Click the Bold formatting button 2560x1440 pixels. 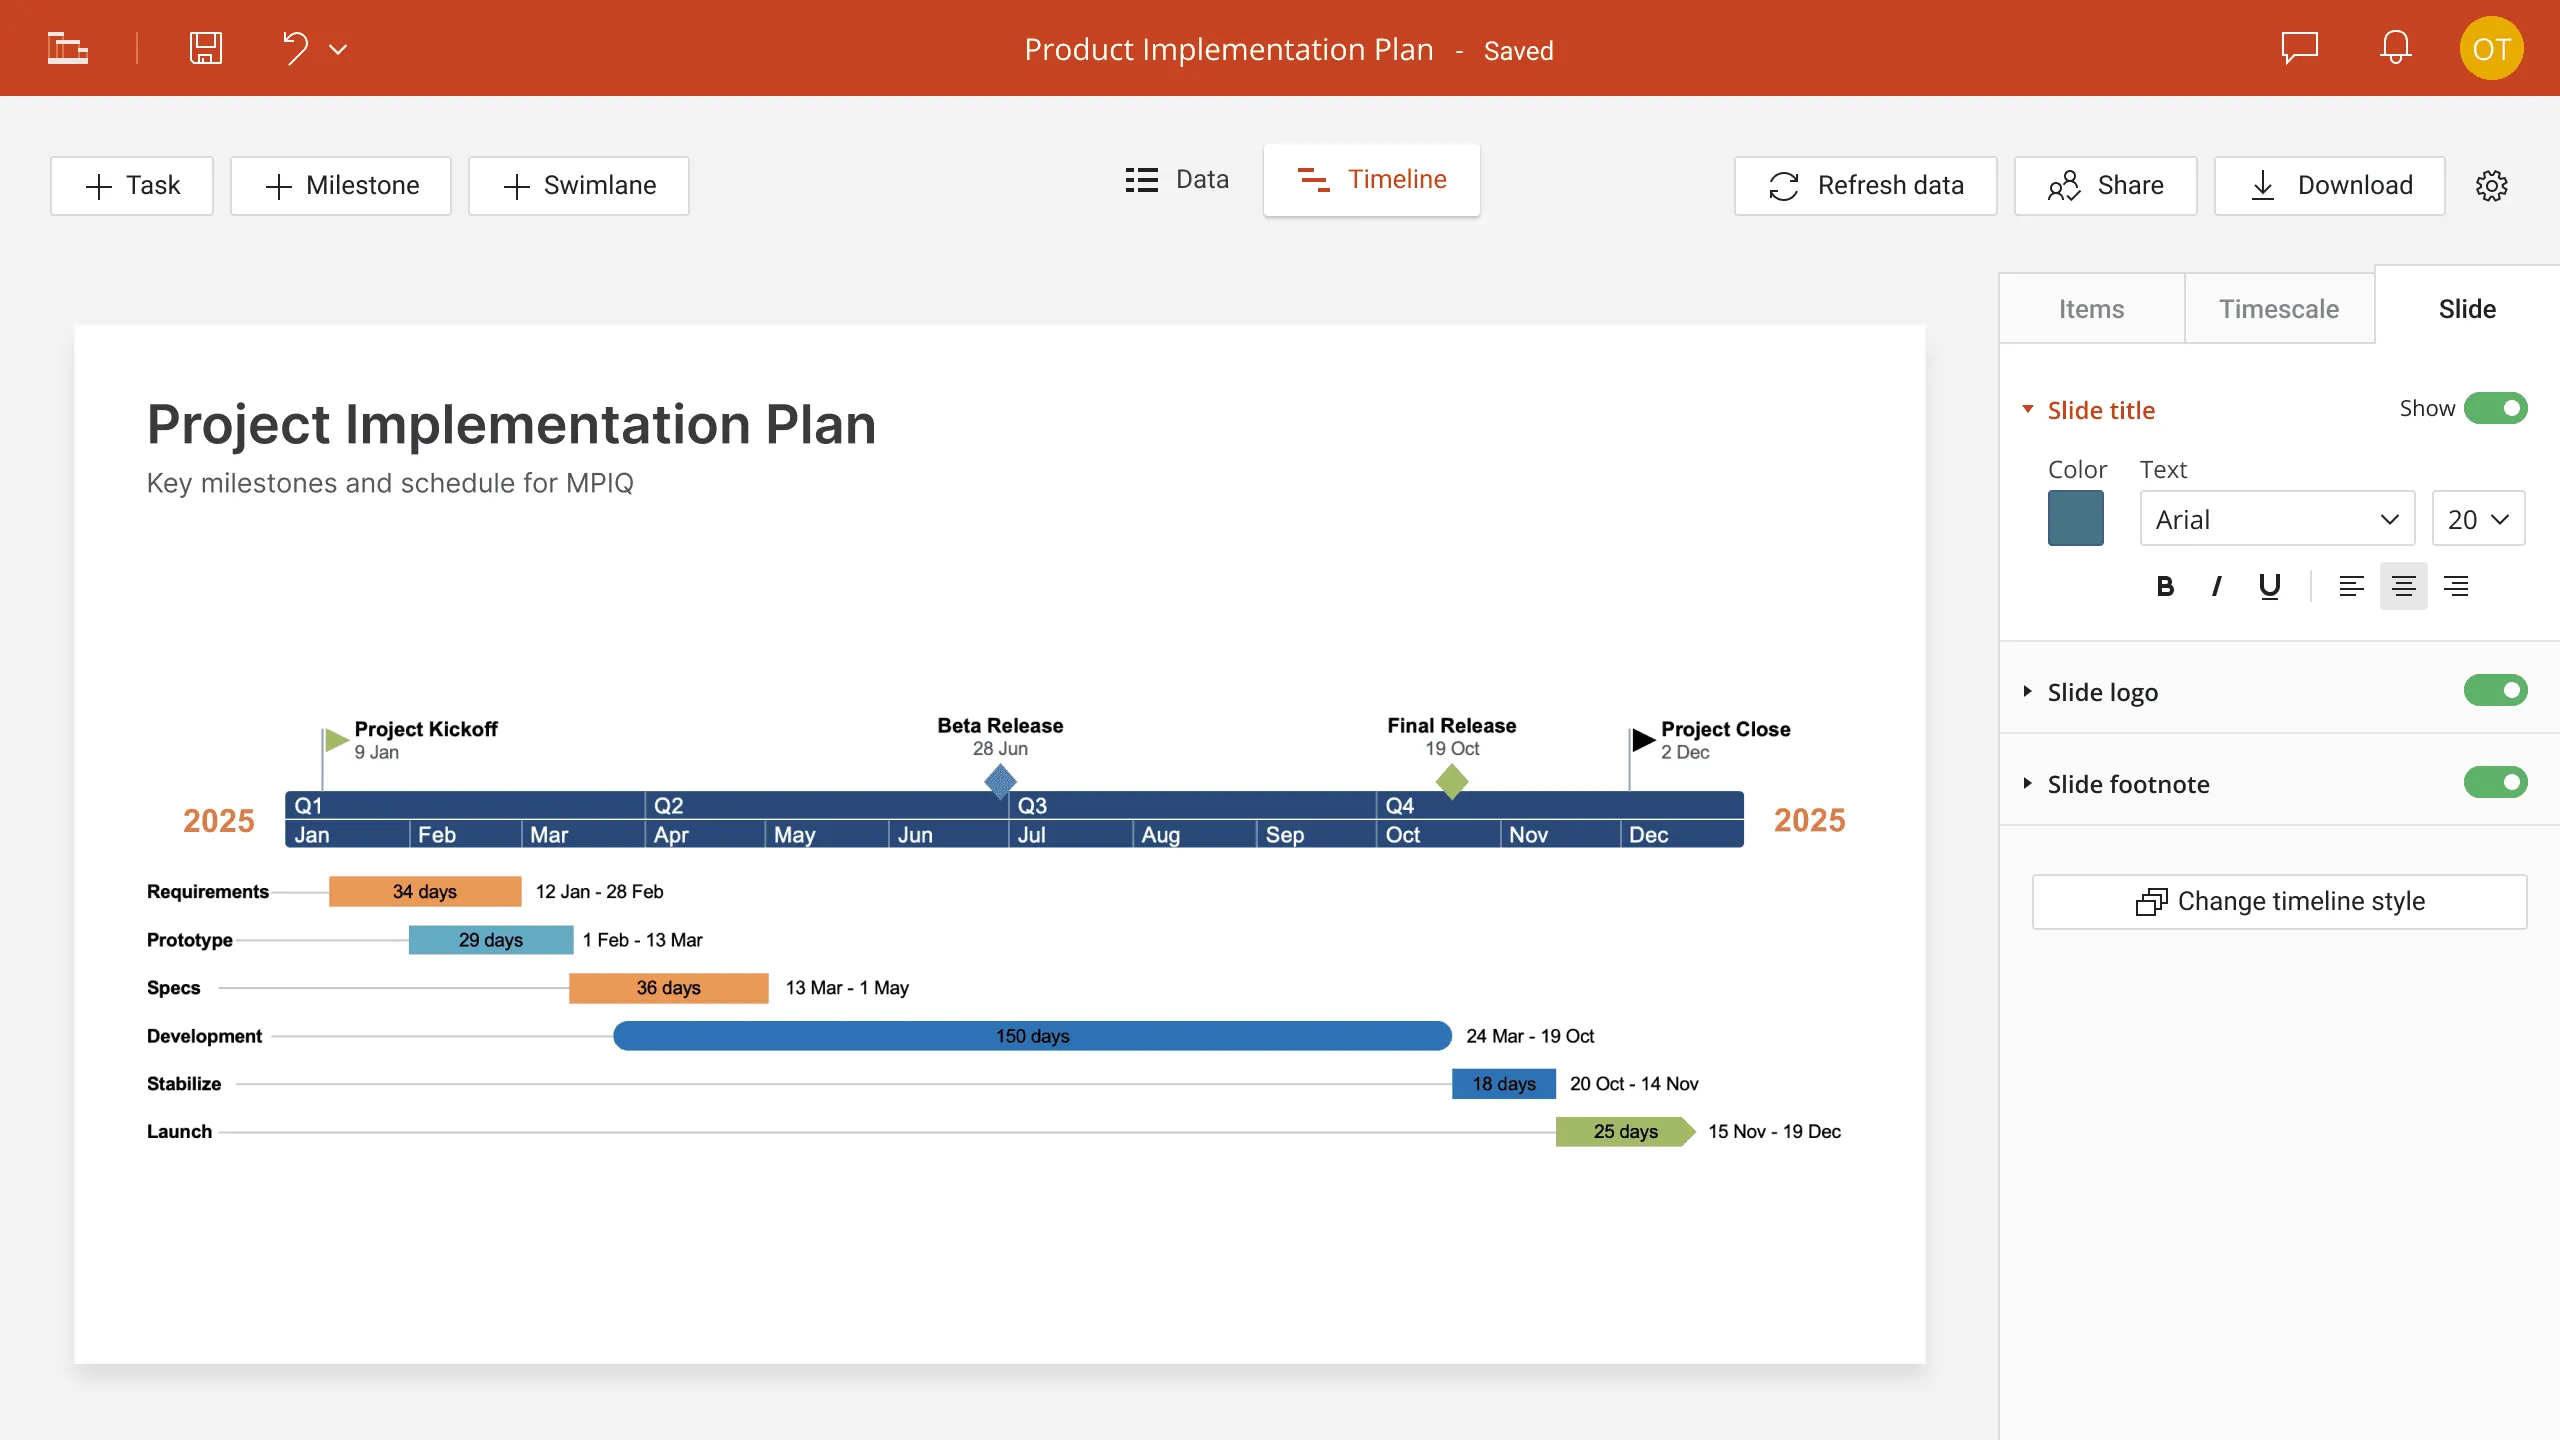coord(2164,585)
